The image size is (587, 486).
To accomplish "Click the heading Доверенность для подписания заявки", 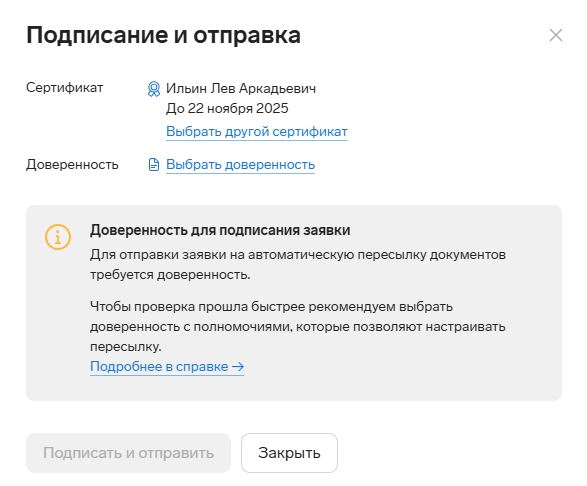I will [x=220, y=230].
